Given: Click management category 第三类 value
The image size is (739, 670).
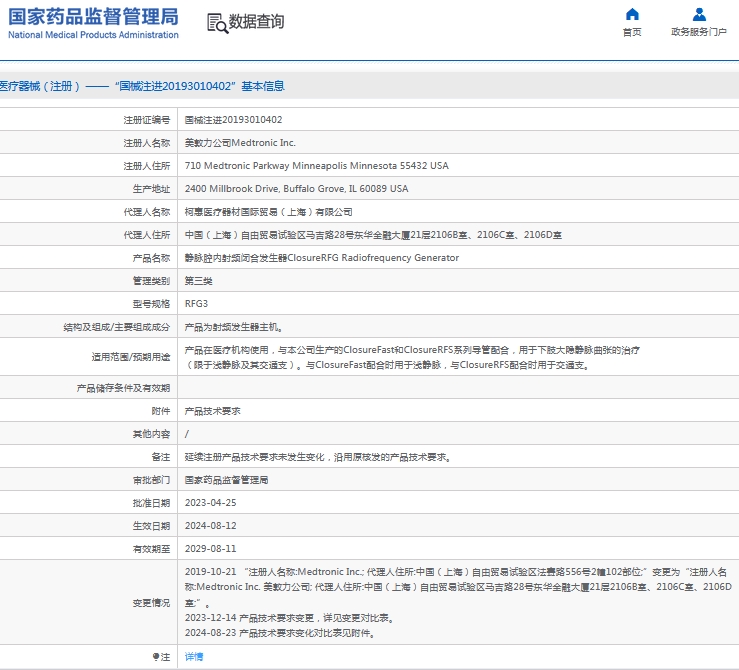Looking at the screenshot, I should point(198,281).
